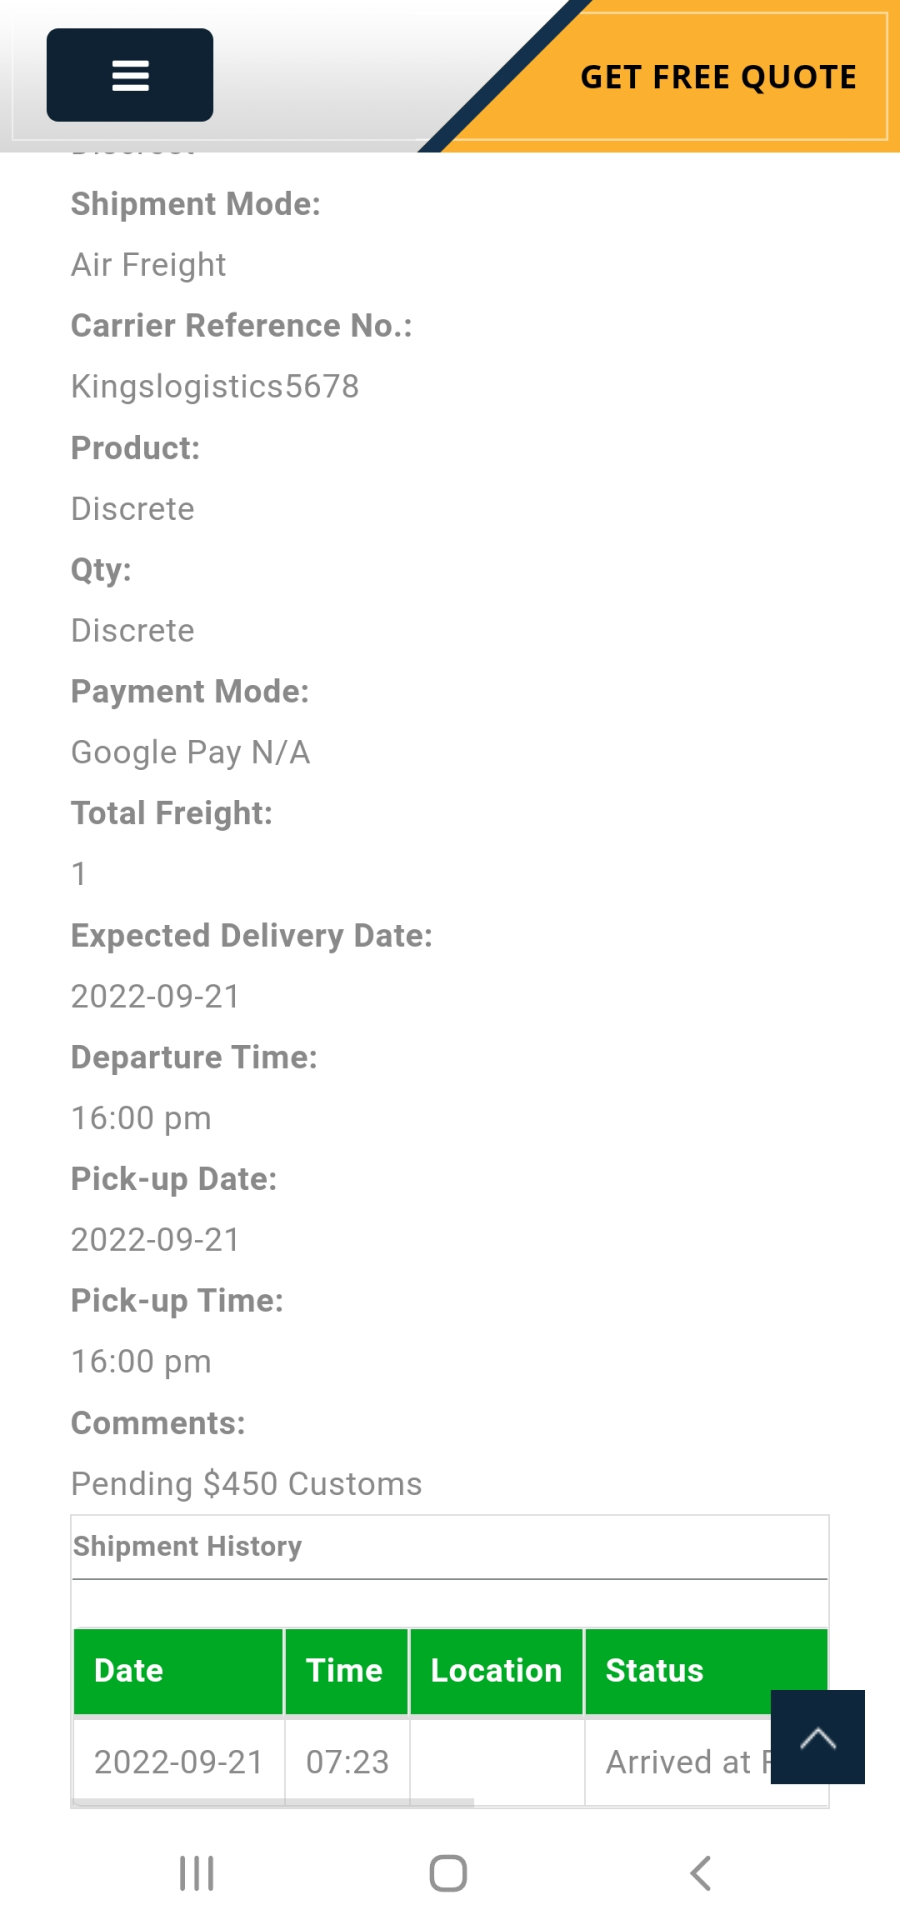Select the Date column header
The image size is (900, 1930).
pos(179,1671)
